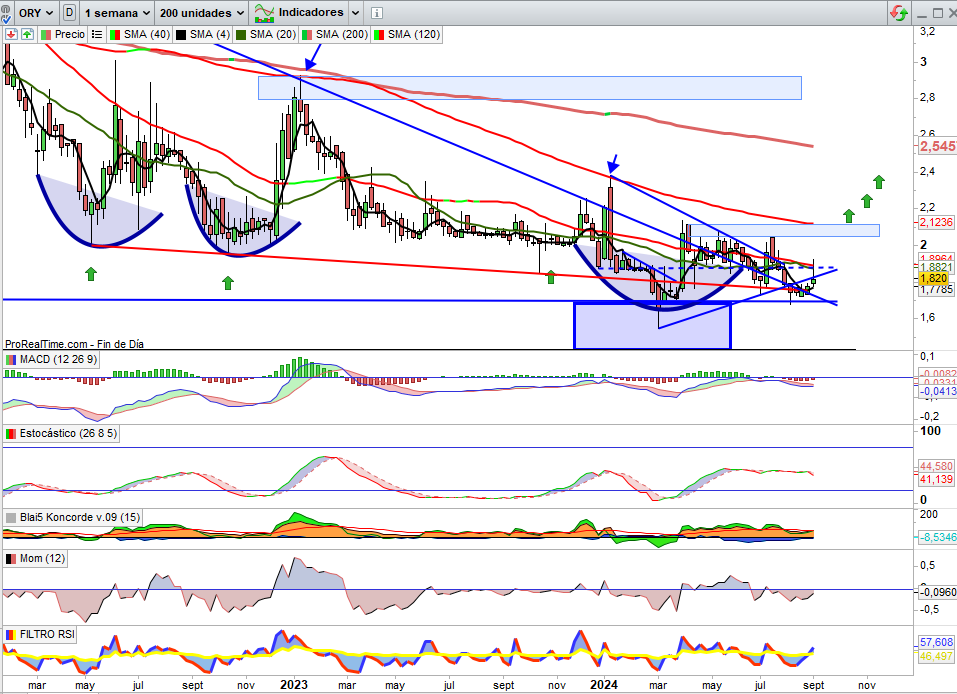This screenshot has height=694, width=957.
Task: Open Blai5 Koncorde v.09 (15) settings
Action: point(80,517)
